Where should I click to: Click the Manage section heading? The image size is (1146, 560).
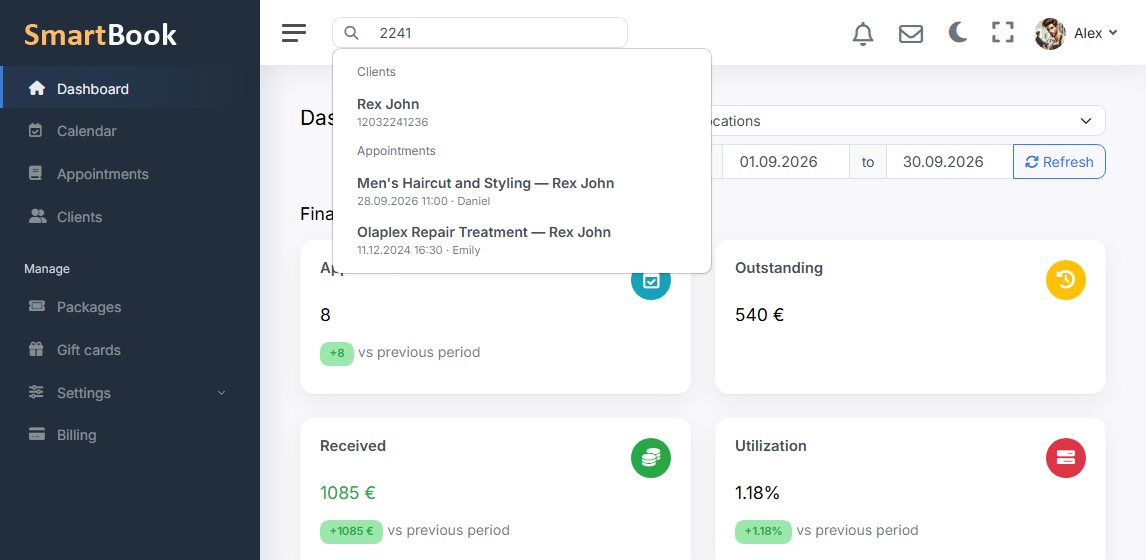(x=47, y=269)
